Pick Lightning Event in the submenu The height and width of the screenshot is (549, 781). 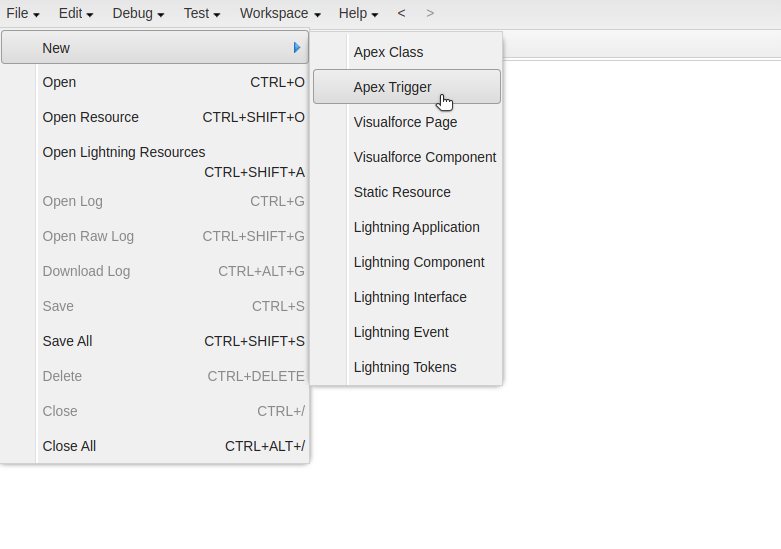[401, 332]
